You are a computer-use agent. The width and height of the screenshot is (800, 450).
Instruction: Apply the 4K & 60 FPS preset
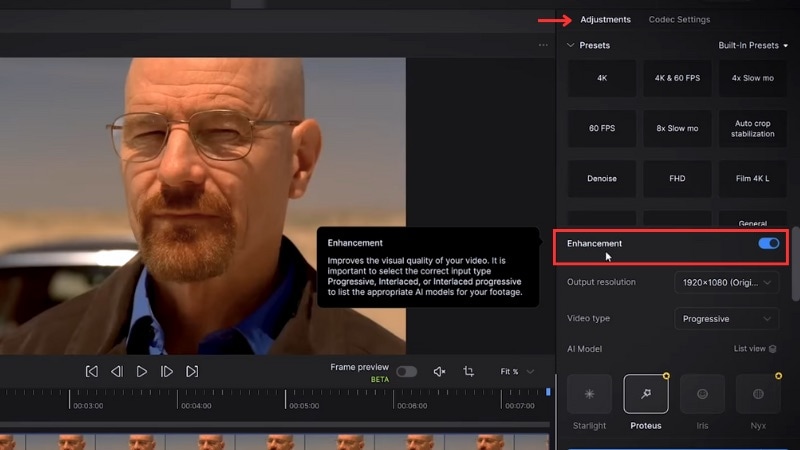[x=677, y=78]
